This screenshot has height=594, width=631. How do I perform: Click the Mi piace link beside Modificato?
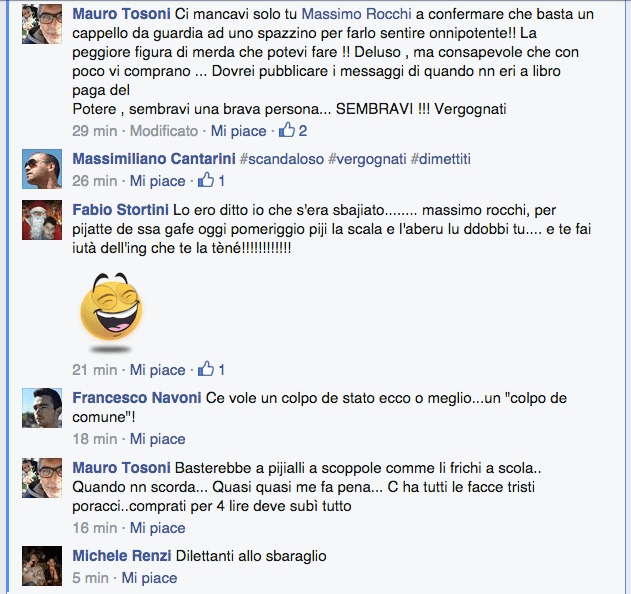click(x=239, y=131)
